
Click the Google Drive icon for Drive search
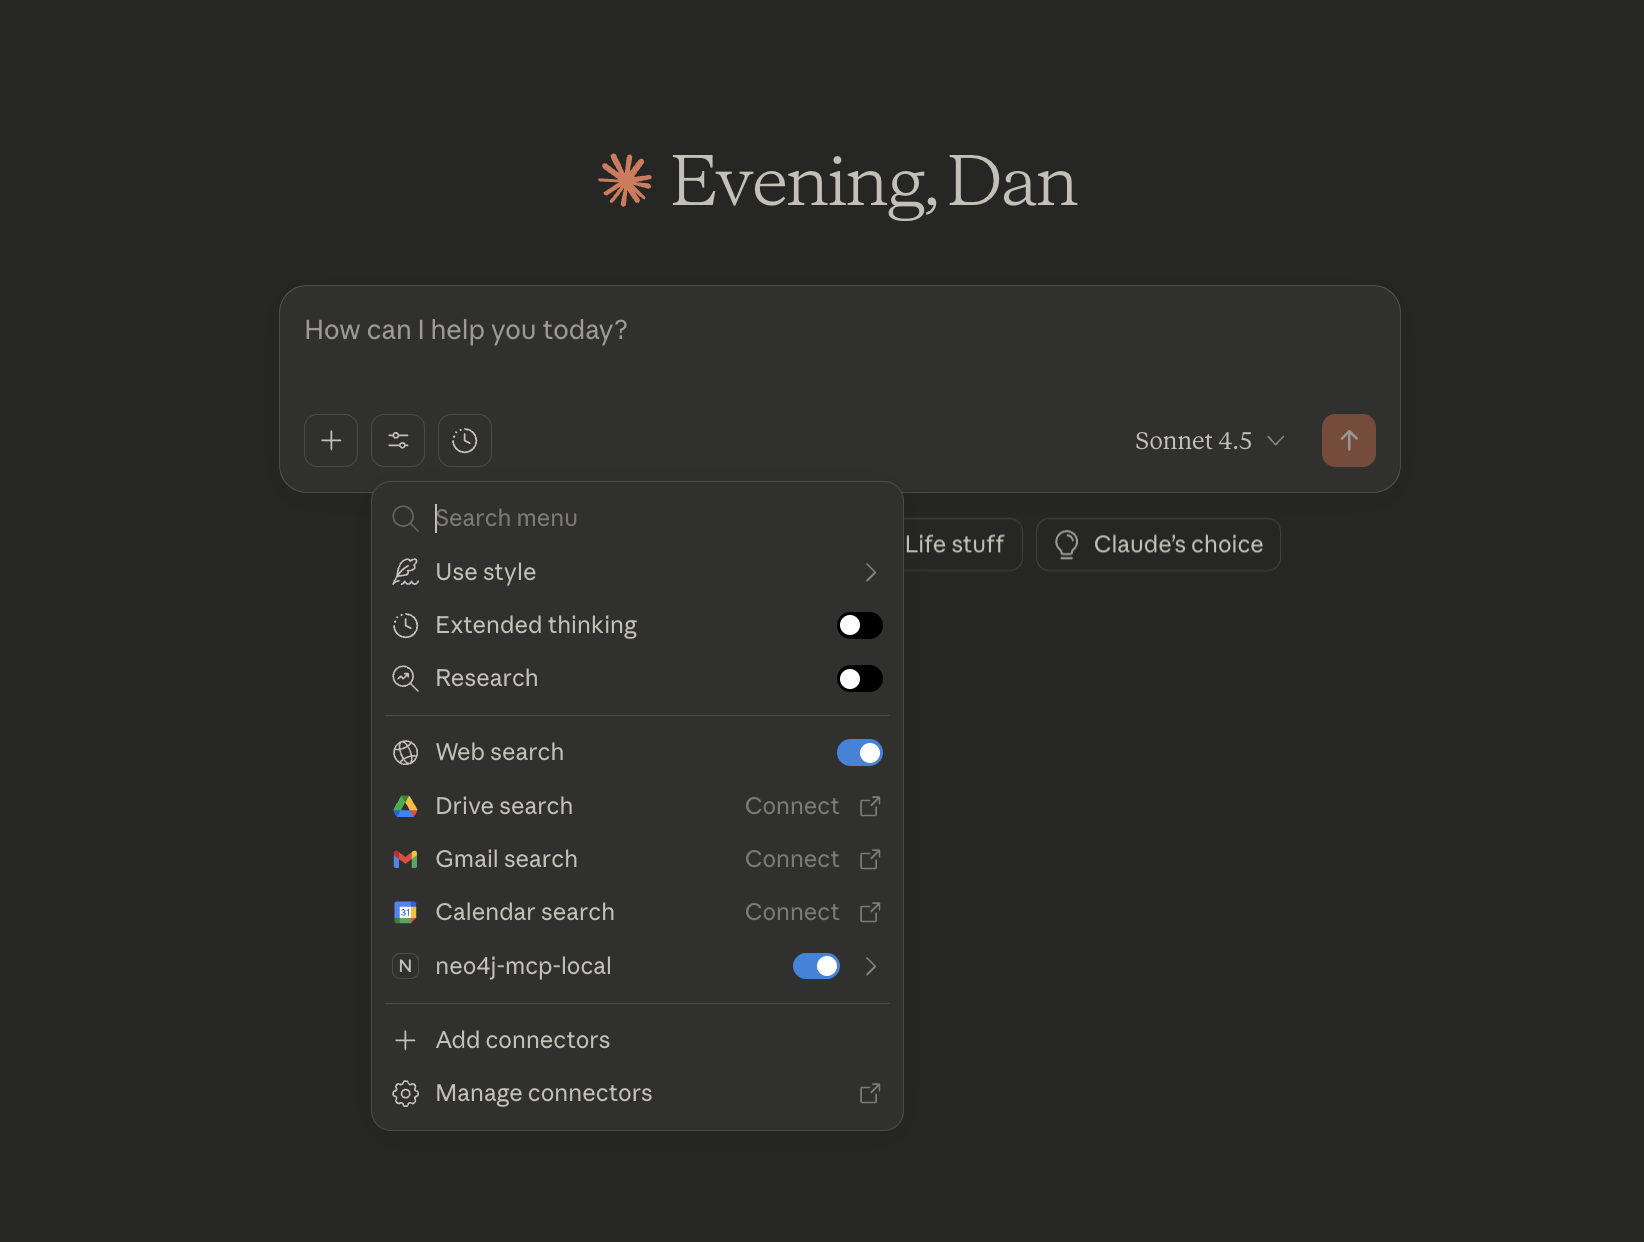tap(405, 805)
